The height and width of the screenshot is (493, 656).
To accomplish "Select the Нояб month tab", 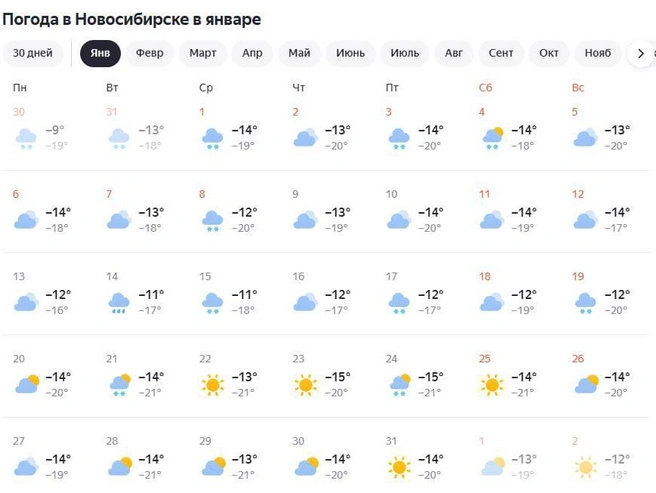I will click(597, 54).
